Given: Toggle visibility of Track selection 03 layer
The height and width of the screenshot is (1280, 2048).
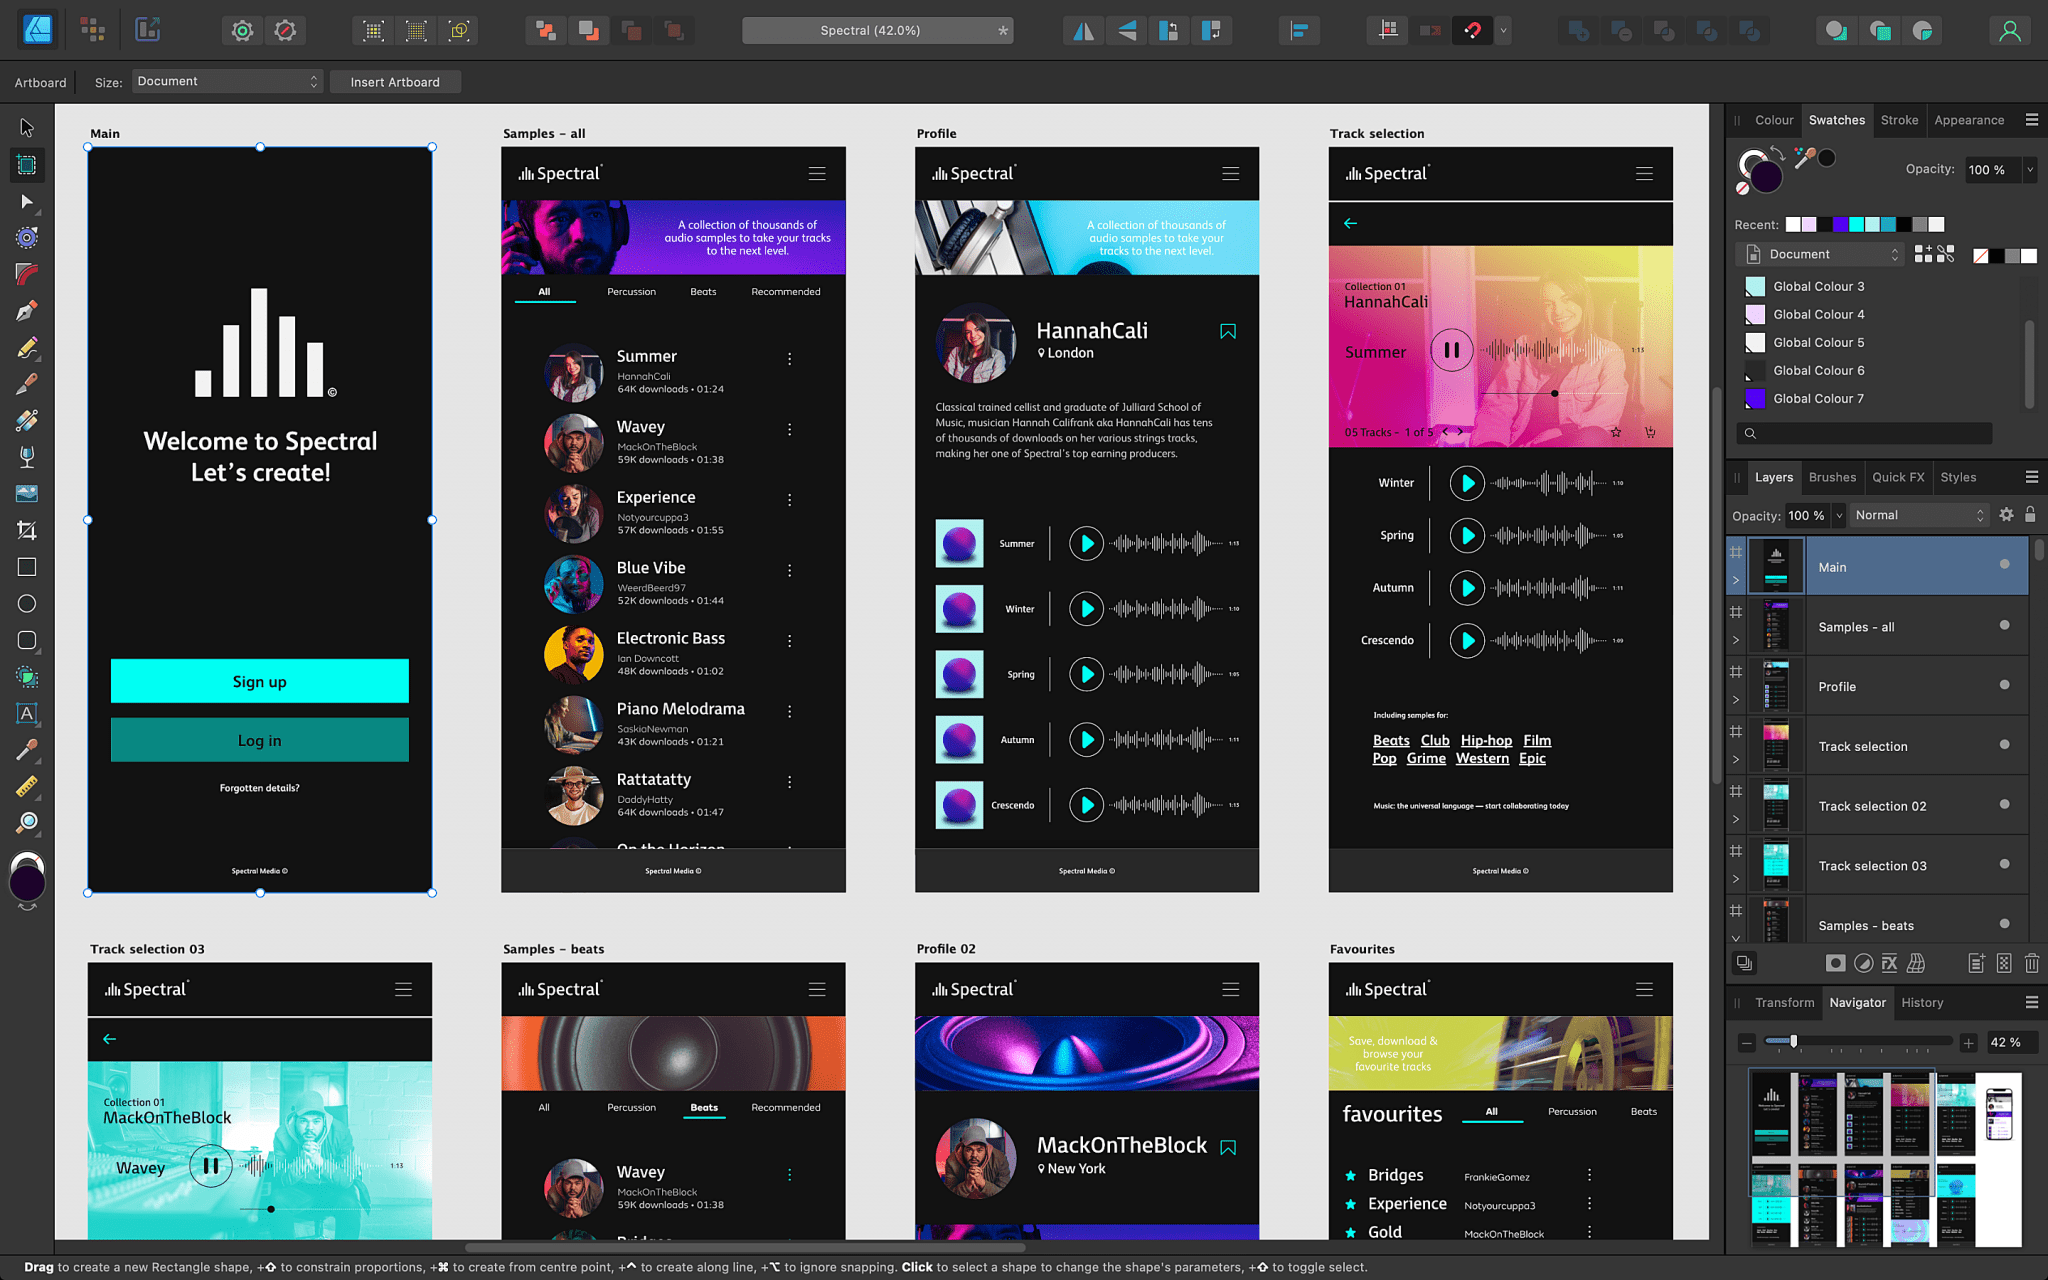Looking at the screenshot, I should coord(2004,864).
